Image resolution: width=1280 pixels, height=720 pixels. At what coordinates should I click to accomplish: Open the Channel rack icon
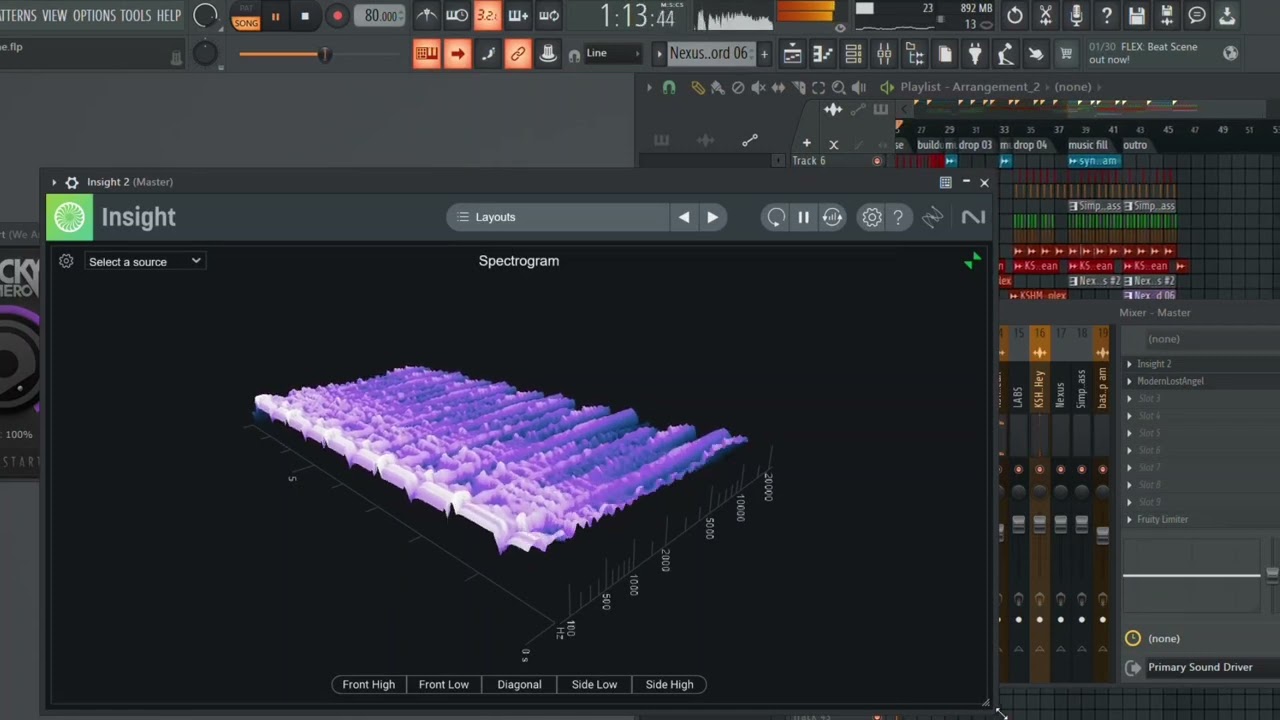click(x=853, y=54)
